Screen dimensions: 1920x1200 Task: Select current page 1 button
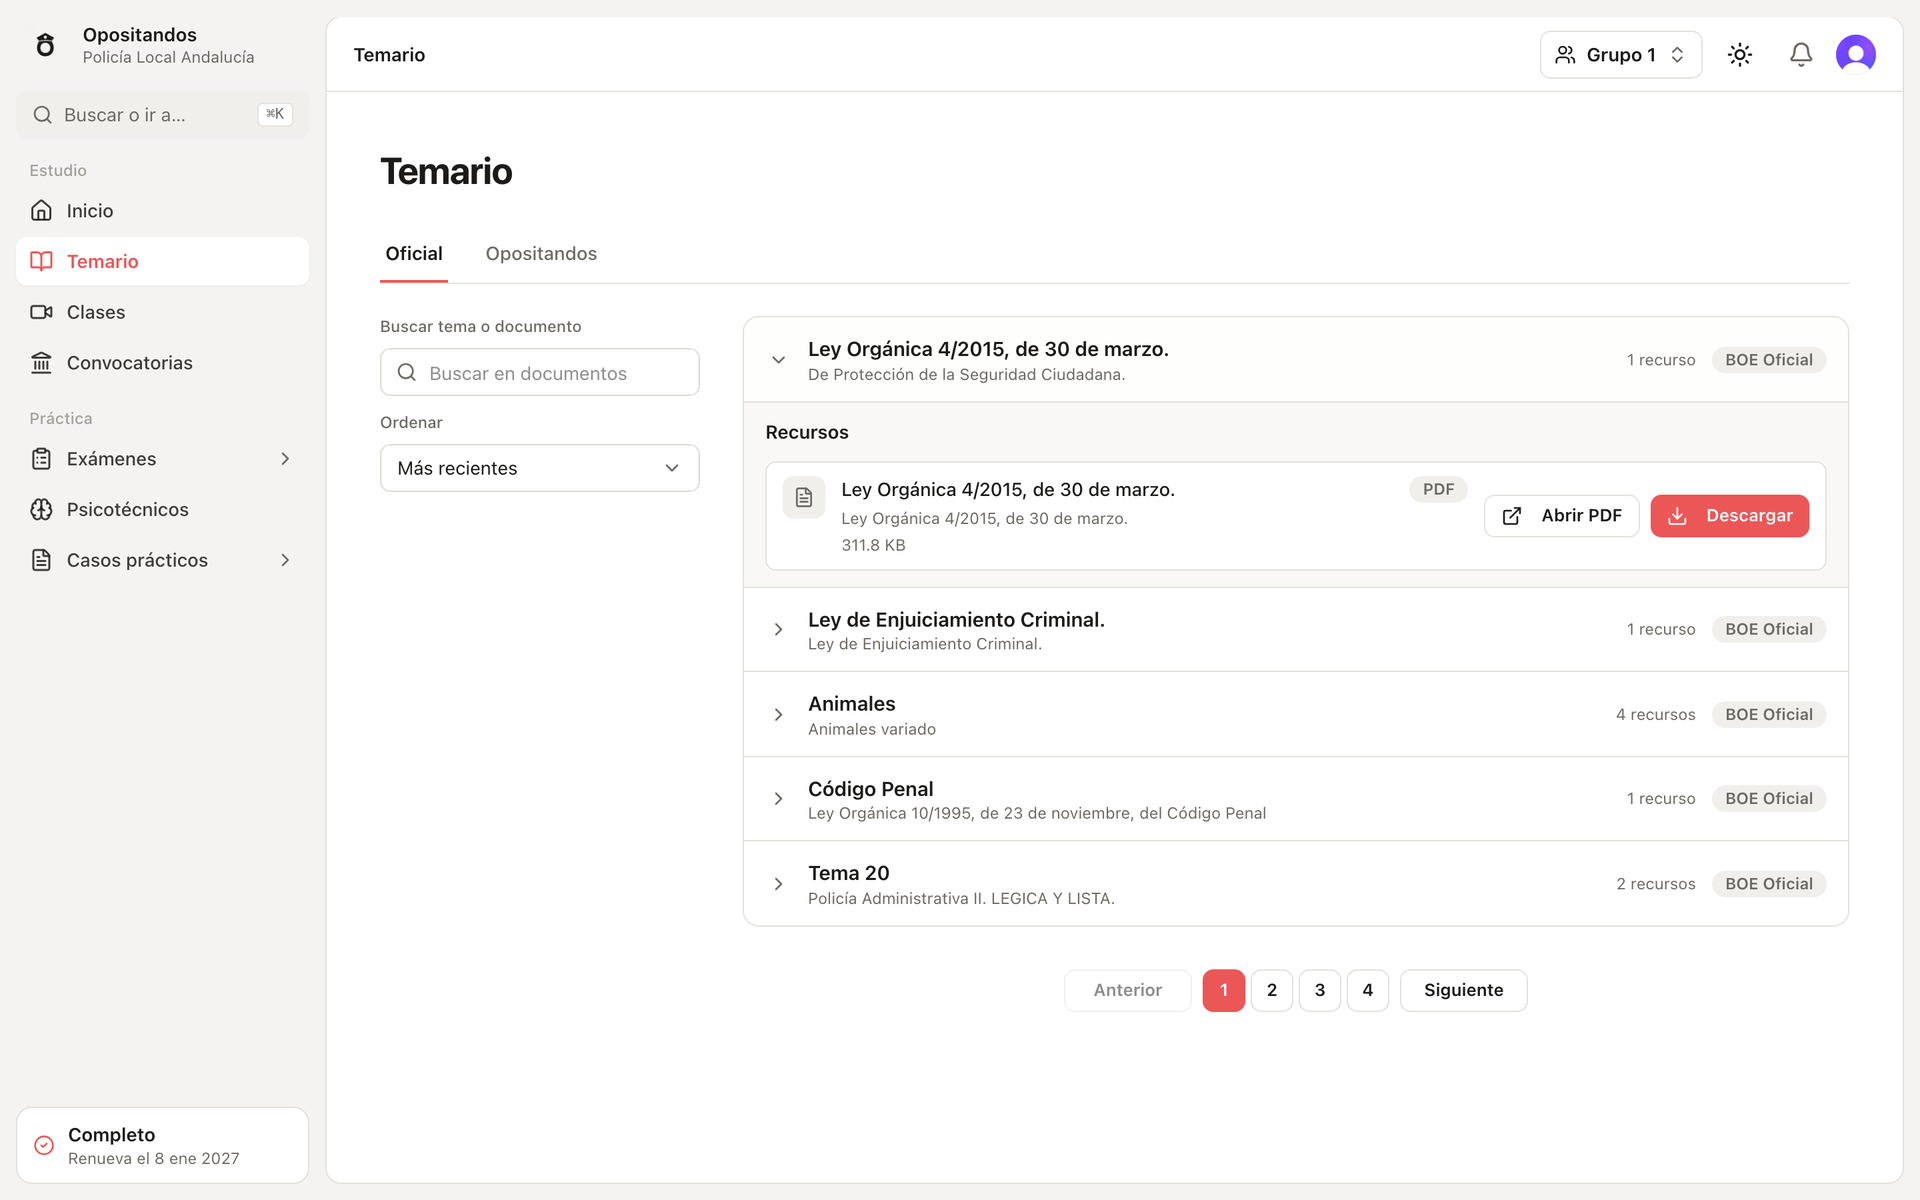pyautogui.click(x=1224, y=990)
